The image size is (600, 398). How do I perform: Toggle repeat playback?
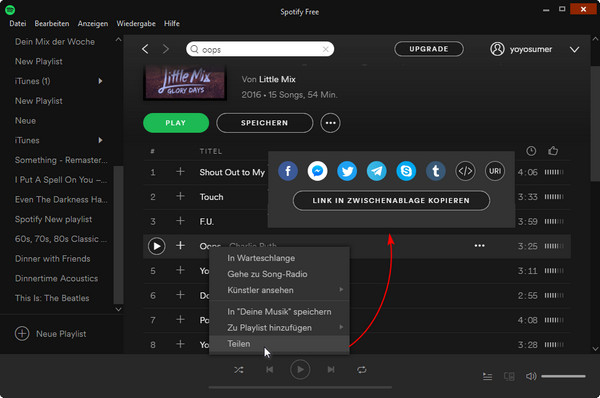click(x=362, y=370)
